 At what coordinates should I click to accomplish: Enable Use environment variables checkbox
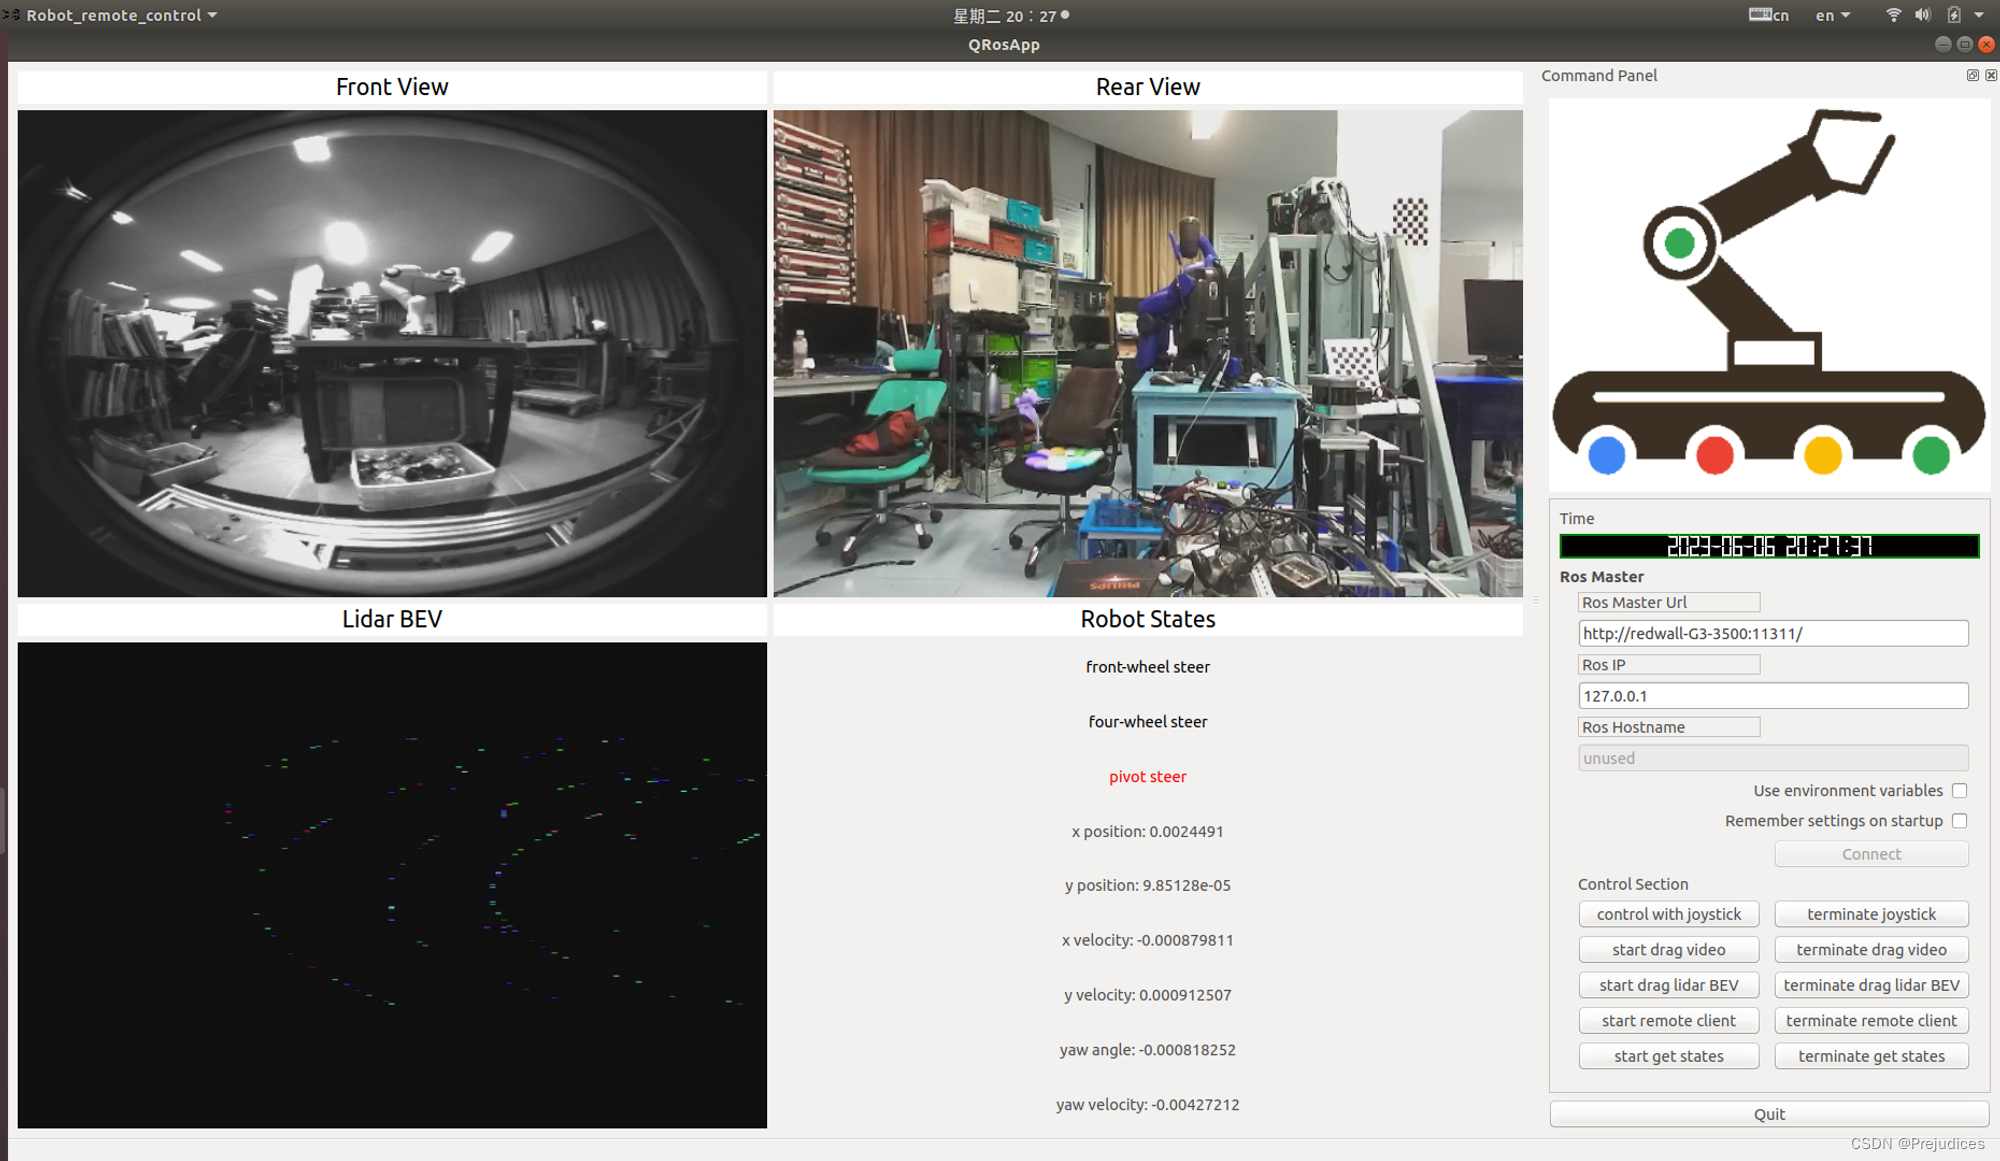click(1959, 791)
